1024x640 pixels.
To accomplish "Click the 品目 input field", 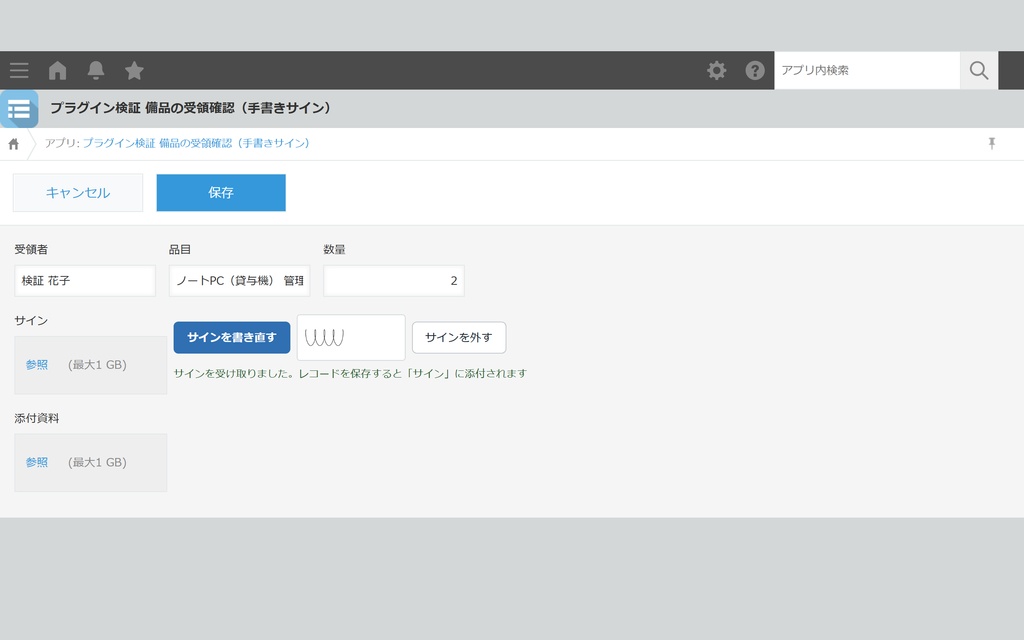I will 239,281.
